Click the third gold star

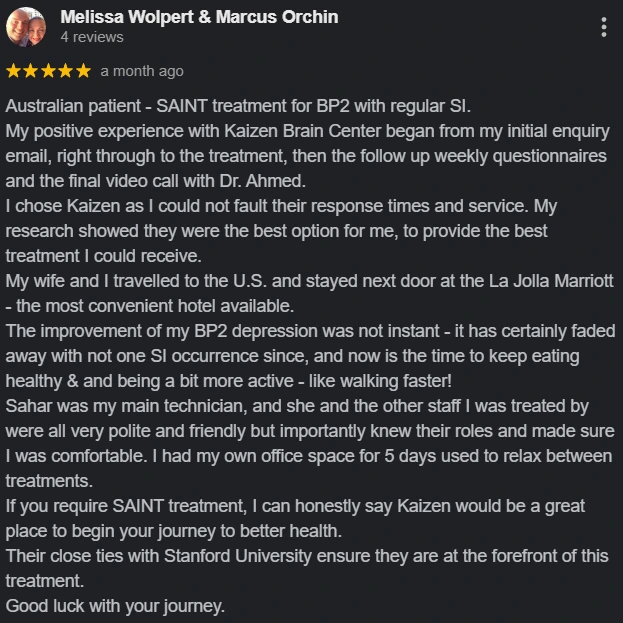(x=48, y=71)
